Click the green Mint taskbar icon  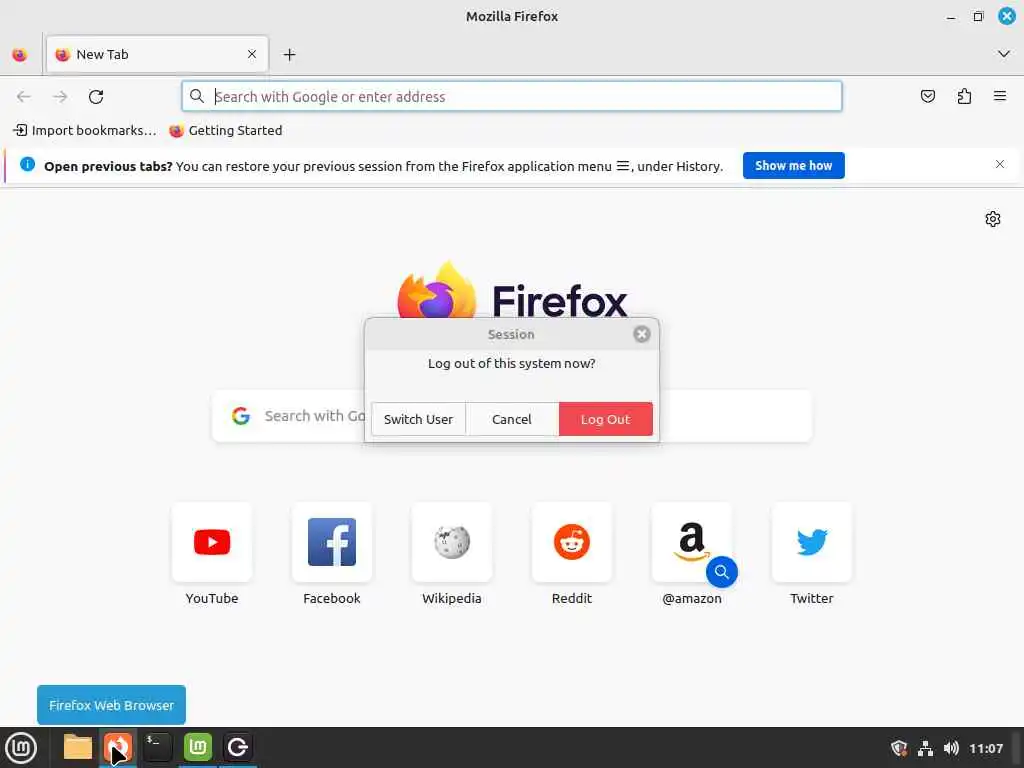pos(198,747)
